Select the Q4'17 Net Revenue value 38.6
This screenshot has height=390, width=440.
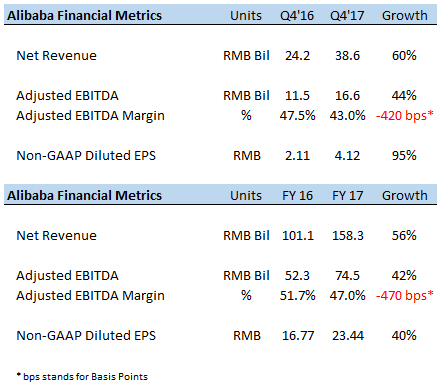[347, 56]
